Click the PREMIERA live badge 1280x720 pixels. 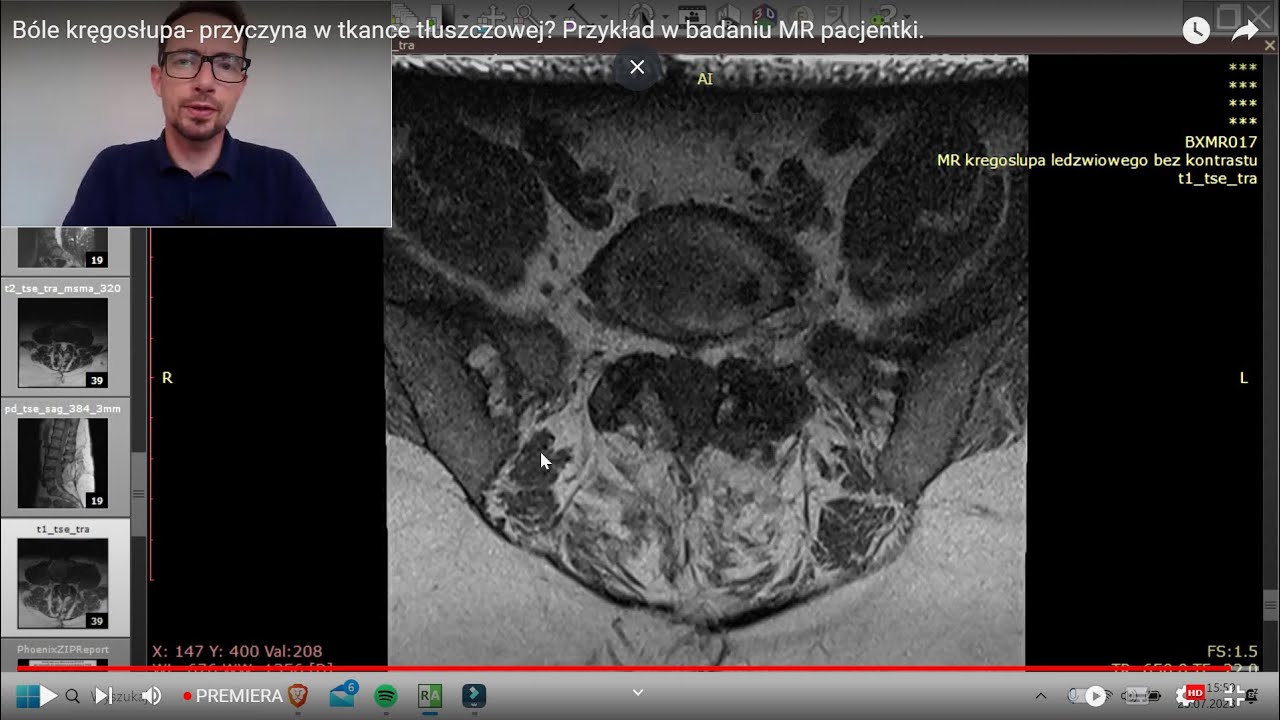point(233,696)
